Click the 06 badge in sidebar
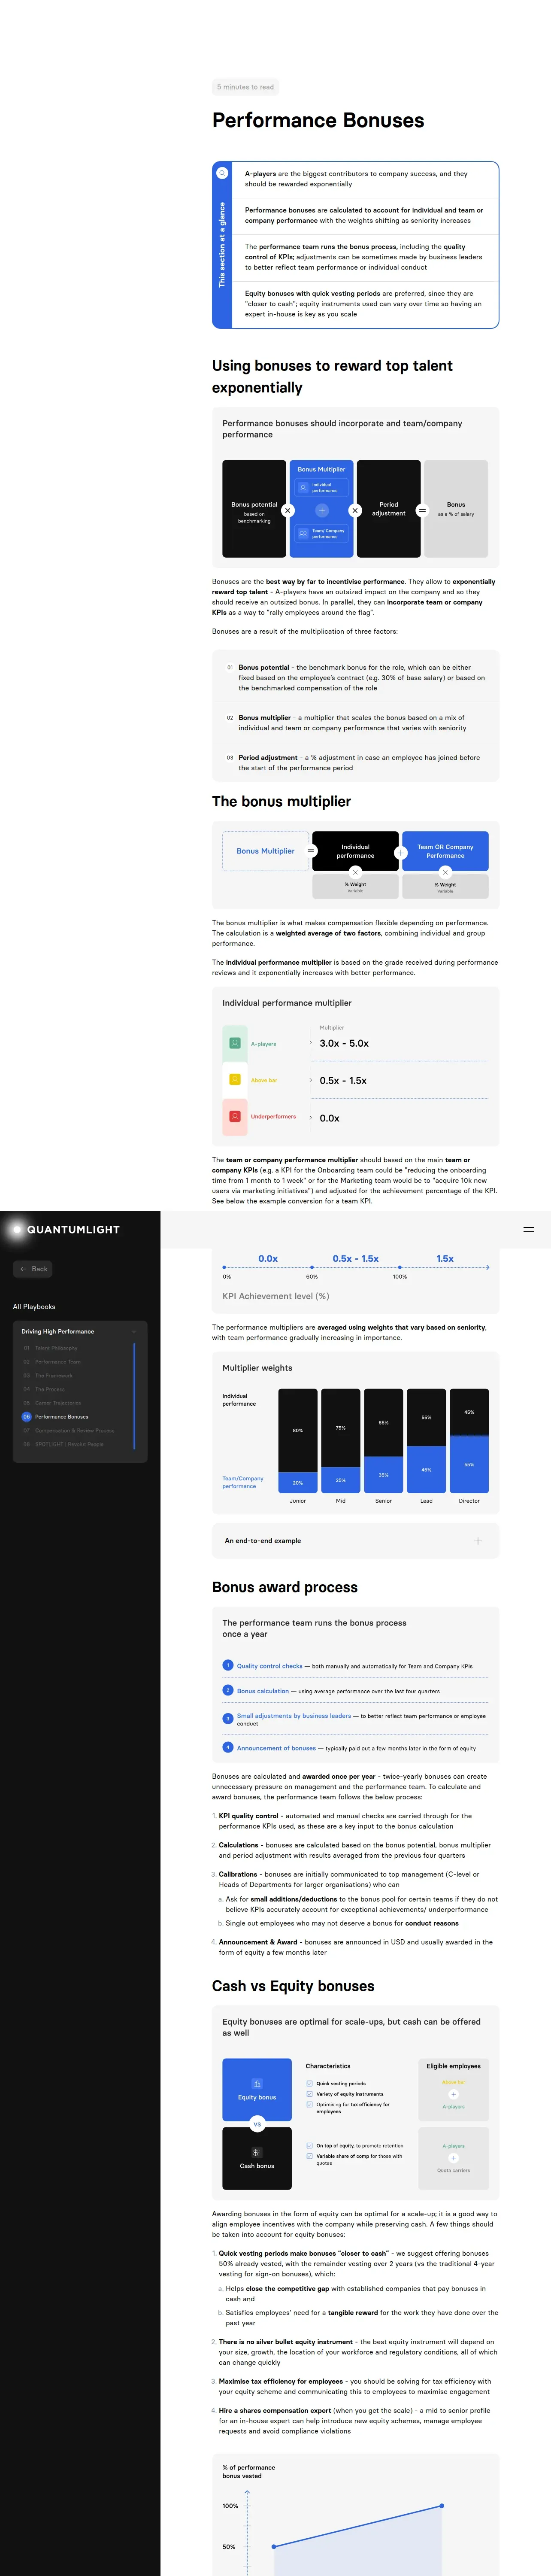The width and height of the screenshot is (551, 2576). [x=27, y=1416]
